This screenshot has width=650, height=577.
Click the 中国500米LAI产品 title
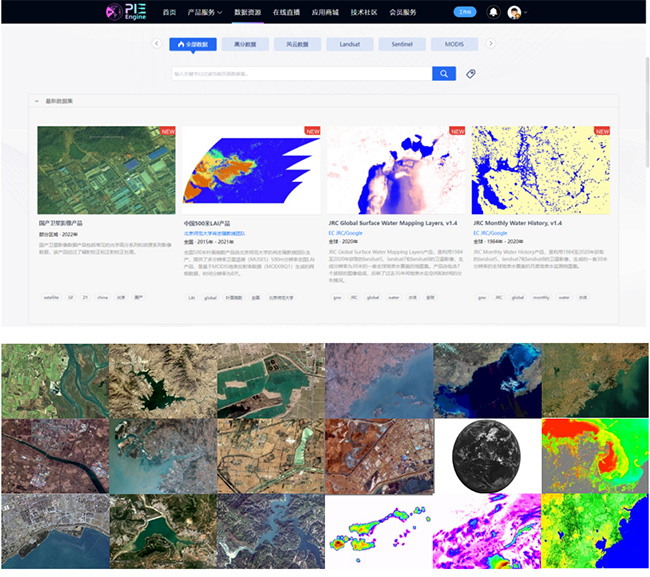coord(207,223)
